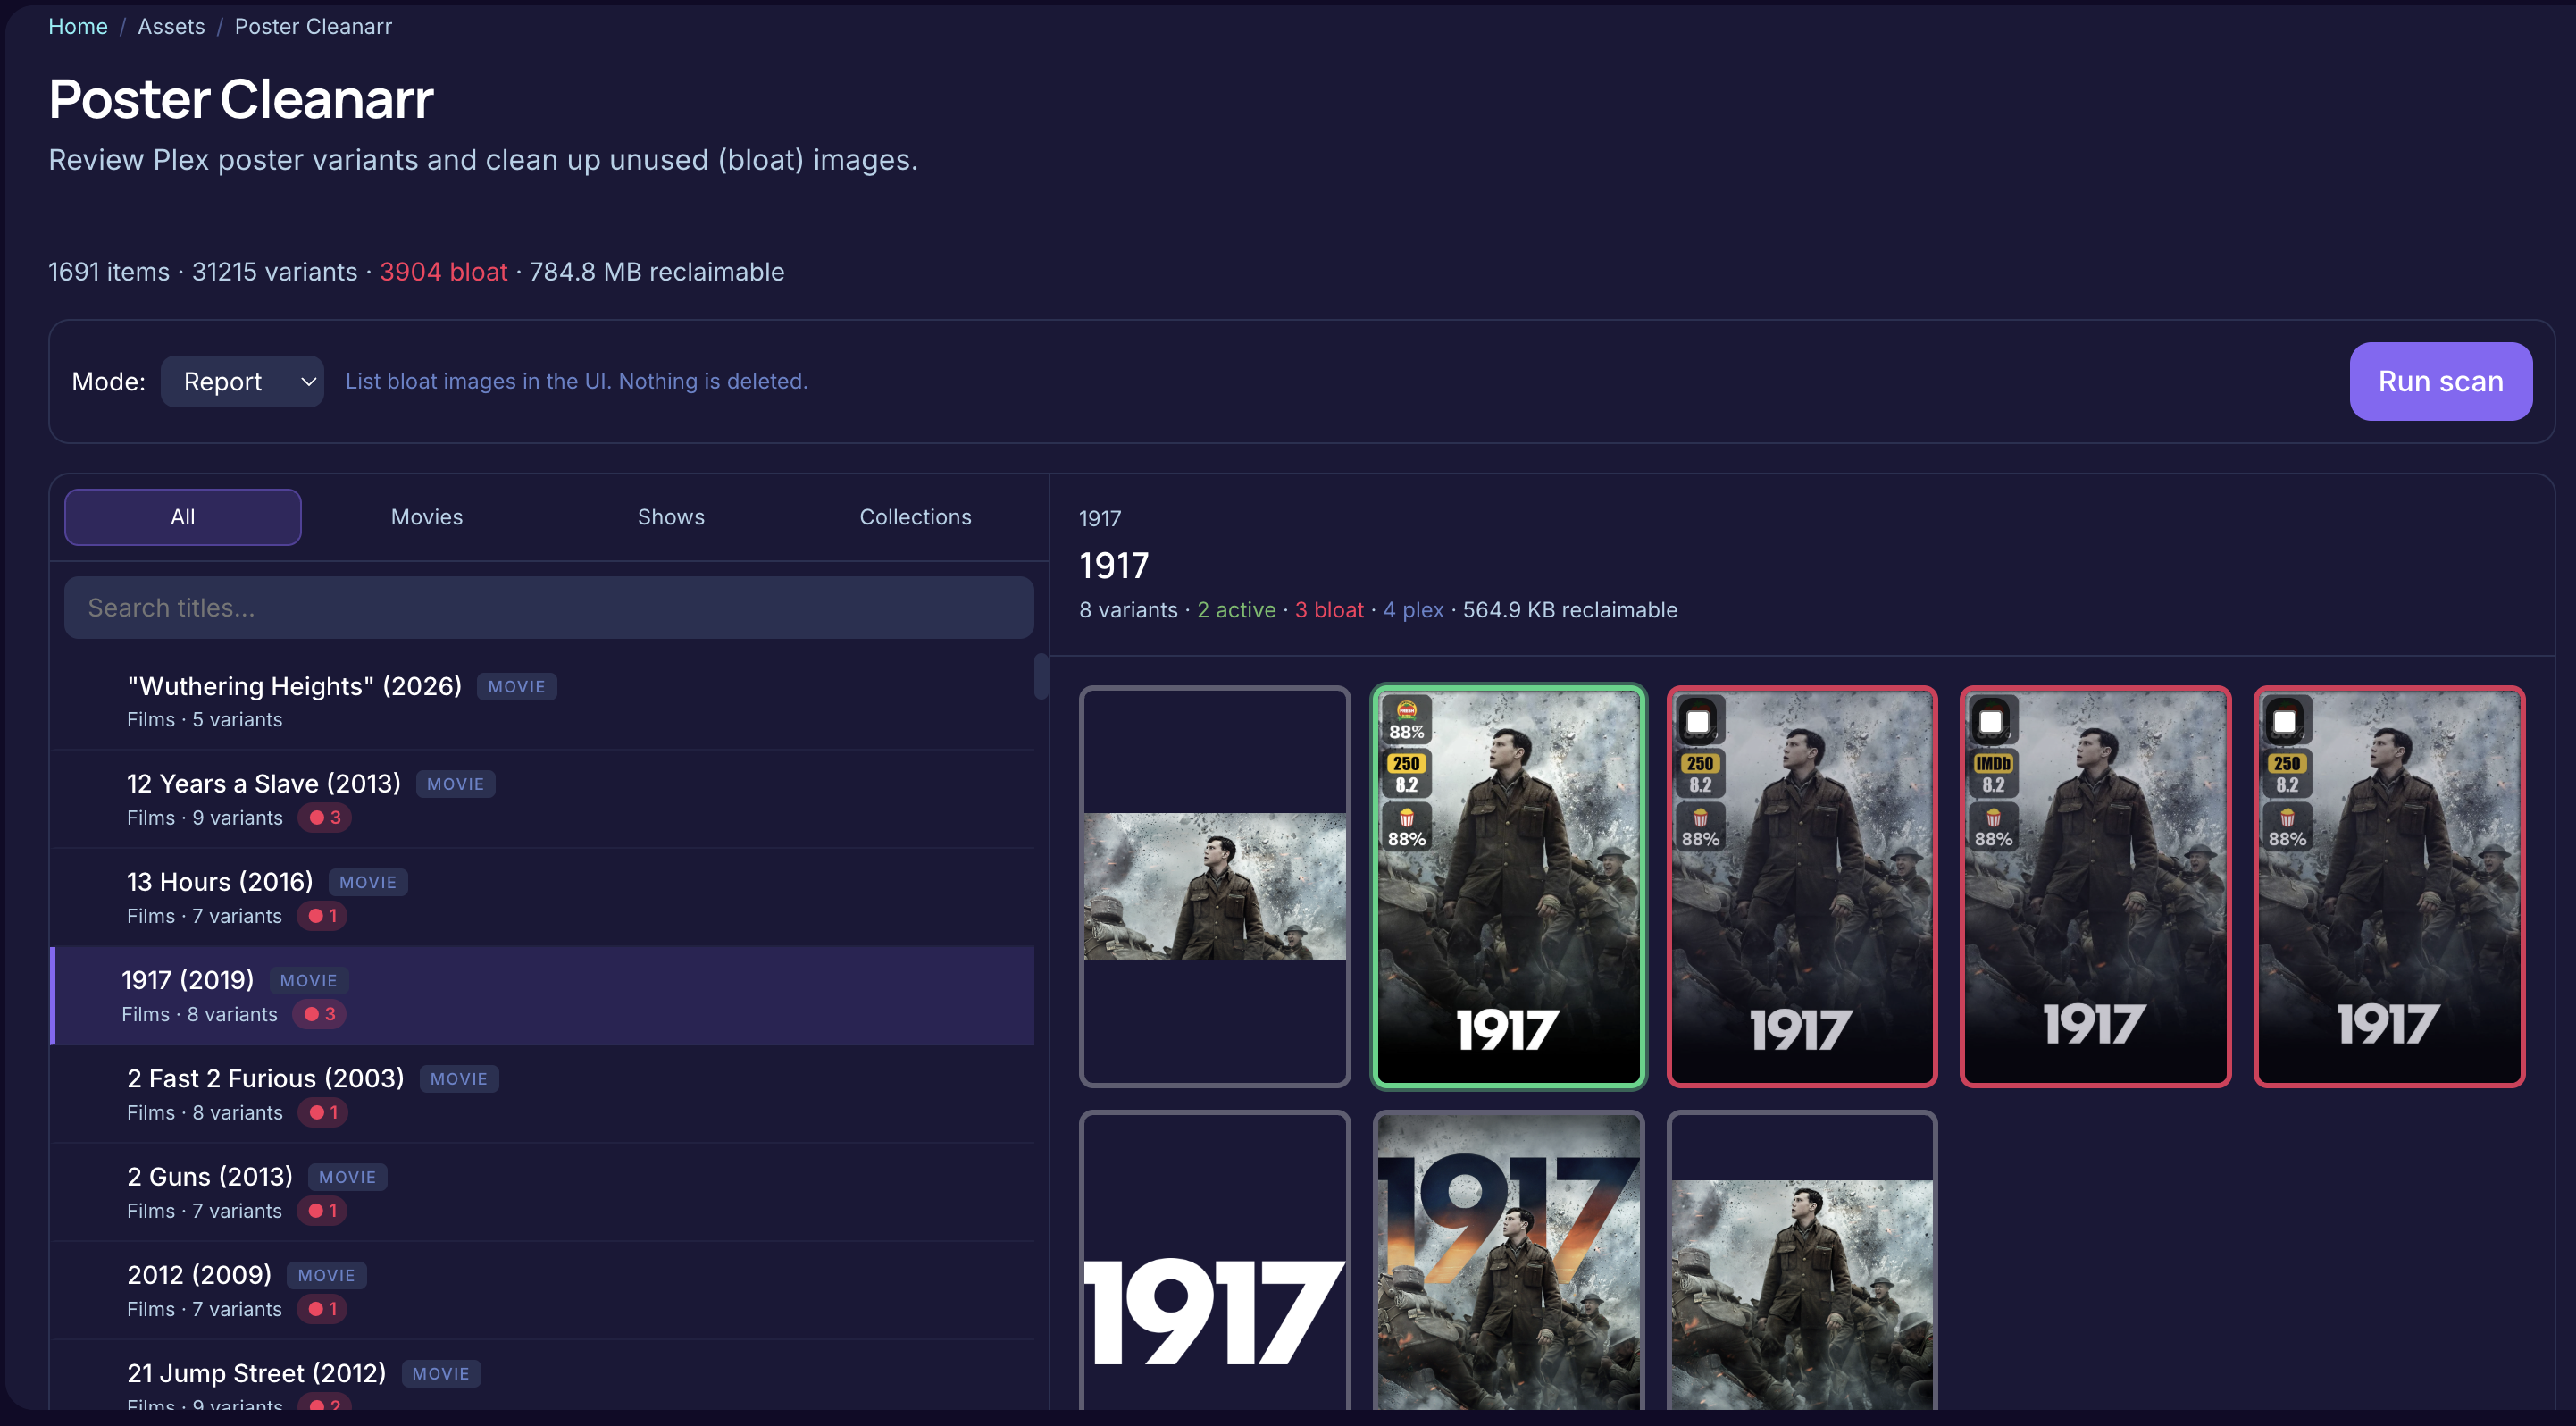Viewport: 2576px width, 1426px height.
Task: Select "Wuthering Heights" (2026) in the list
Action: point(543,701)
